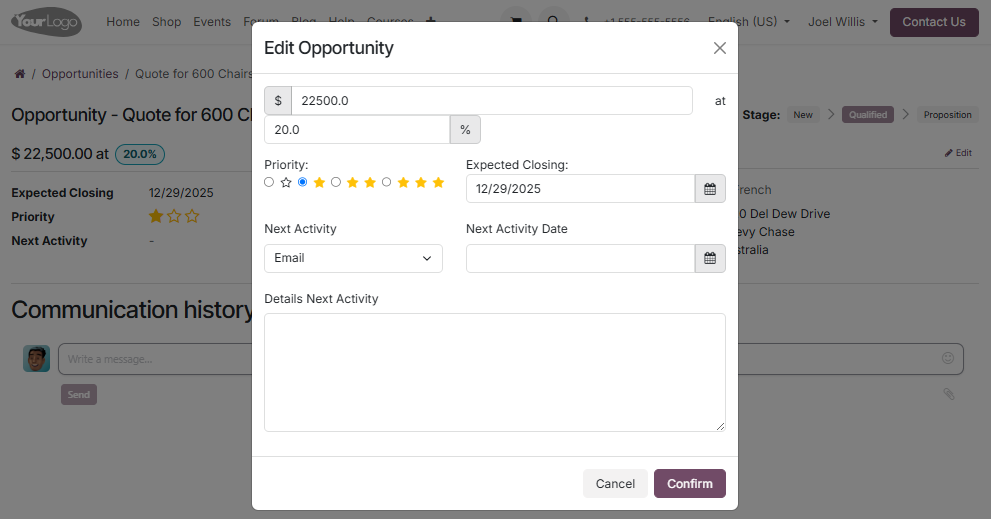Image resolution: width=991 pixels, height=519 pixels.
Task: Click the Details Next Activity text area
Action: [494, 372]
